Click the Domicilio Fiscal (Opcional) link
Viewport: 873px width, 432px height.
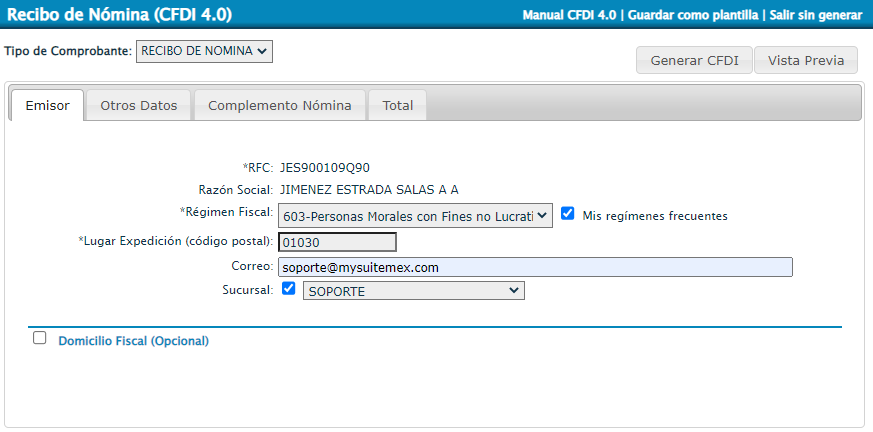click(x=133, y=341)
